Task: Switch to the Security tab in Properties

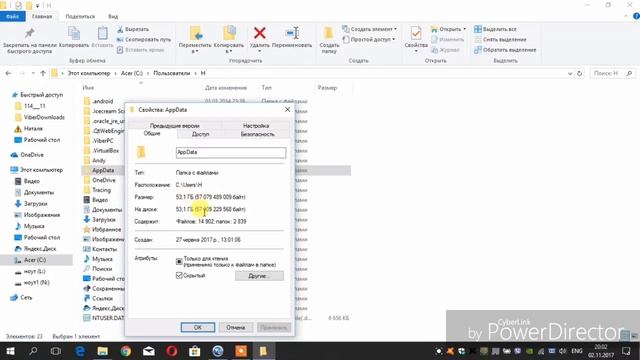Action: point(258,134)
